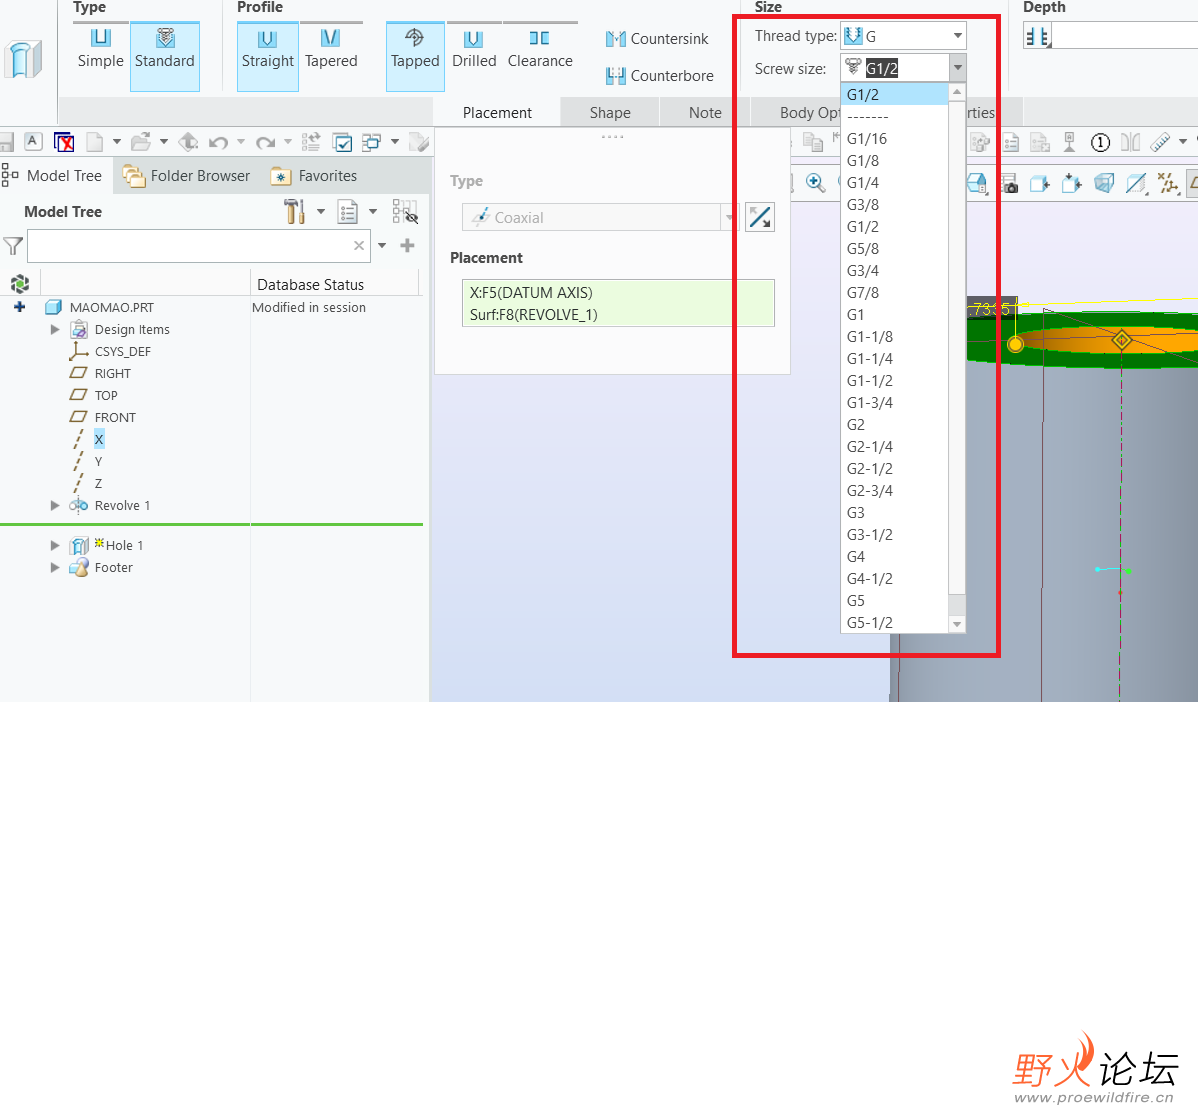Click the datum points display icon
1198x1114 pixels.
1167,183
